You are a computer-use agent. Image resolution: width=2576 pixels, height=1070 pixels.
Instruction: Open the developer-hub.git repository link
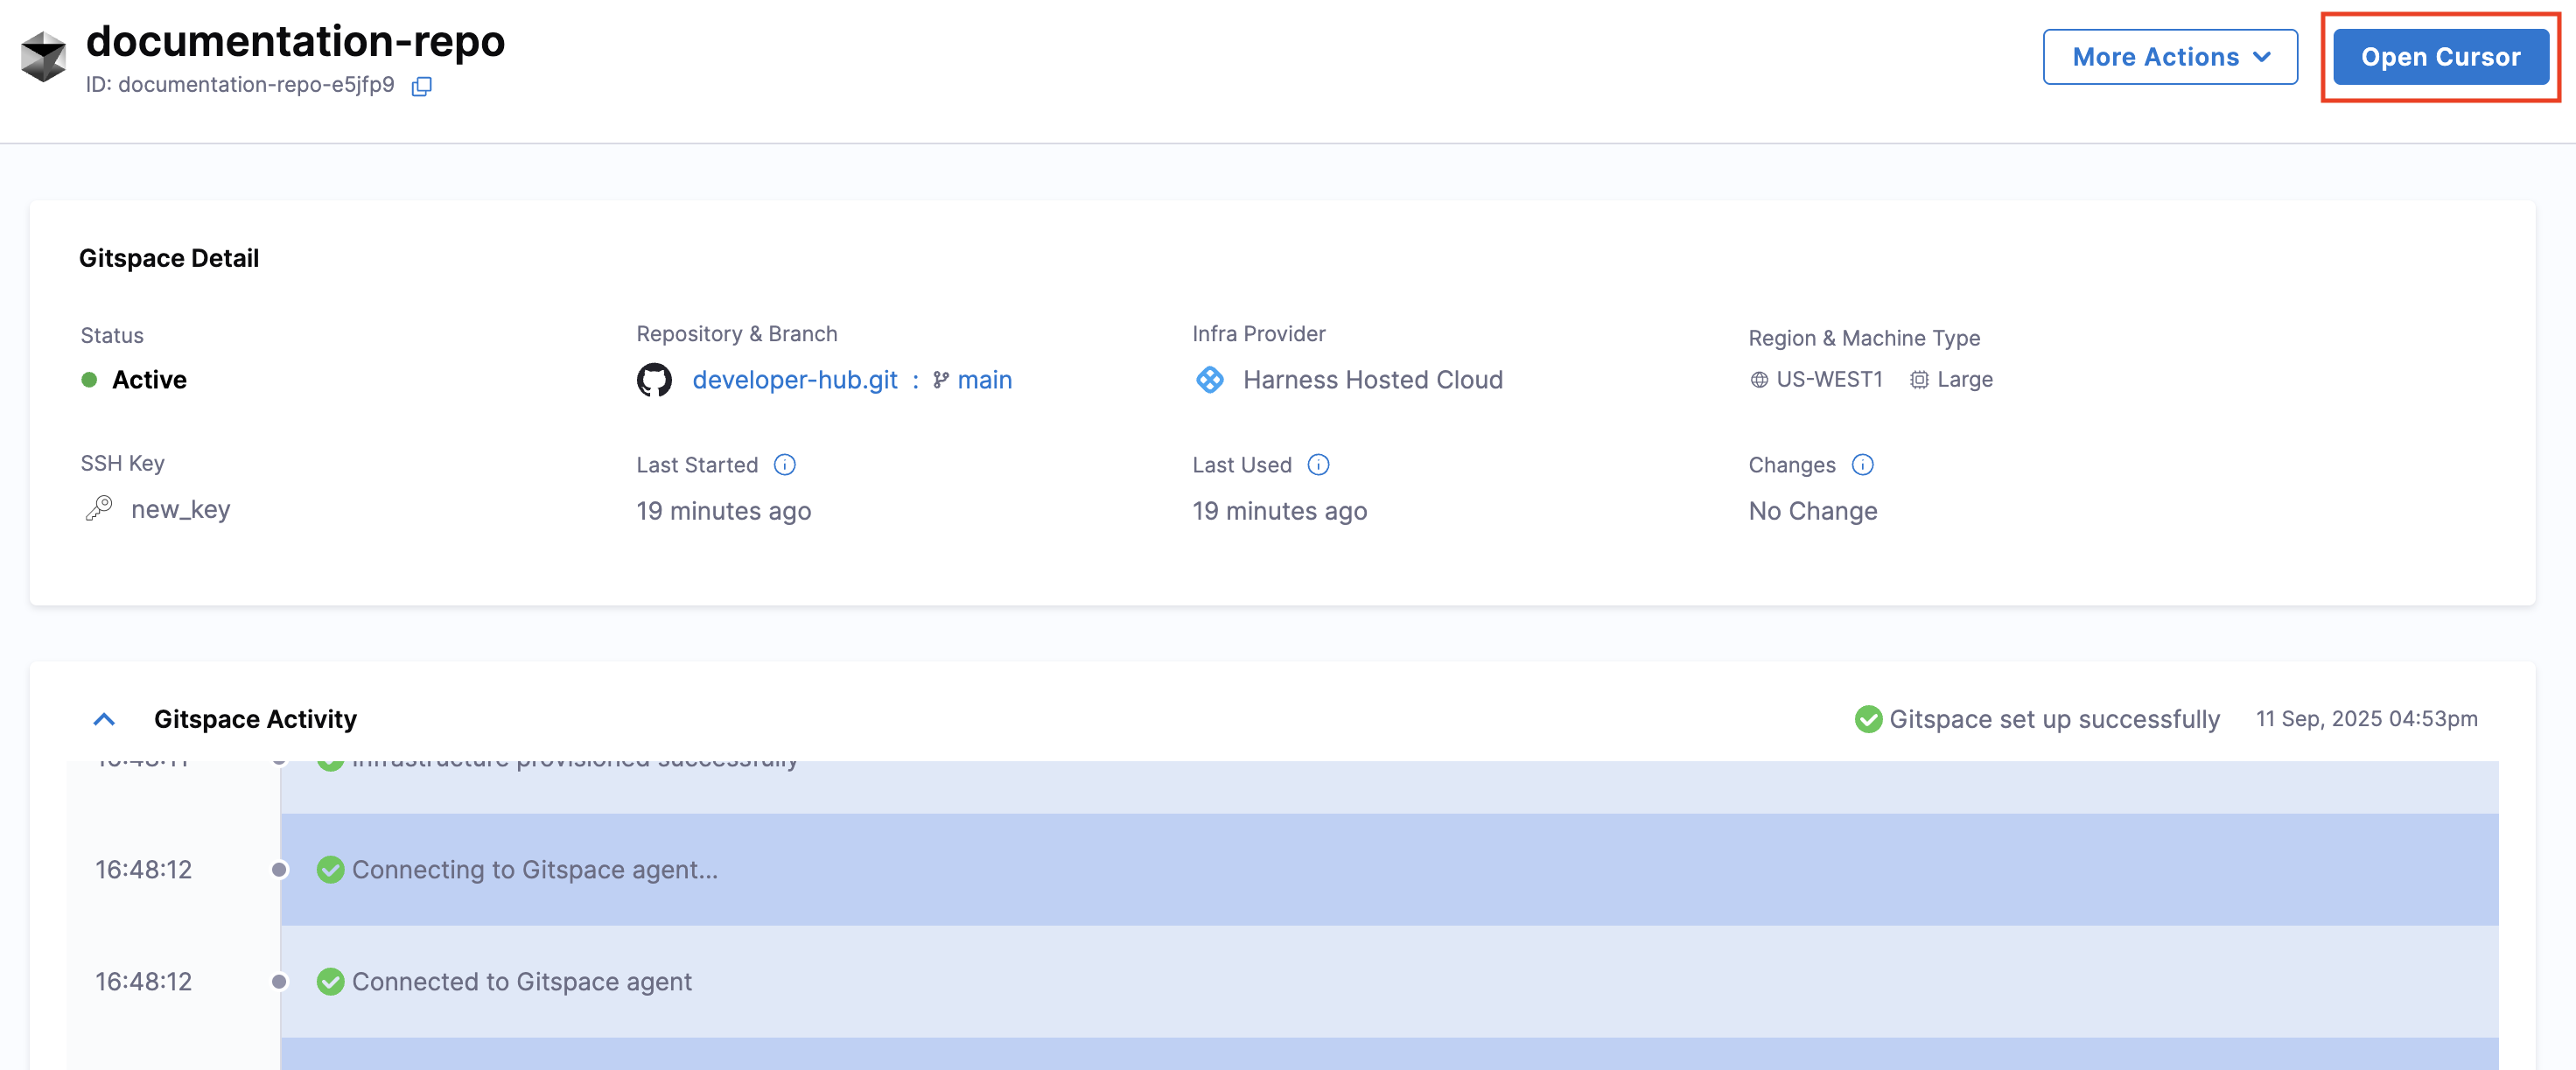tap(795, 380)
